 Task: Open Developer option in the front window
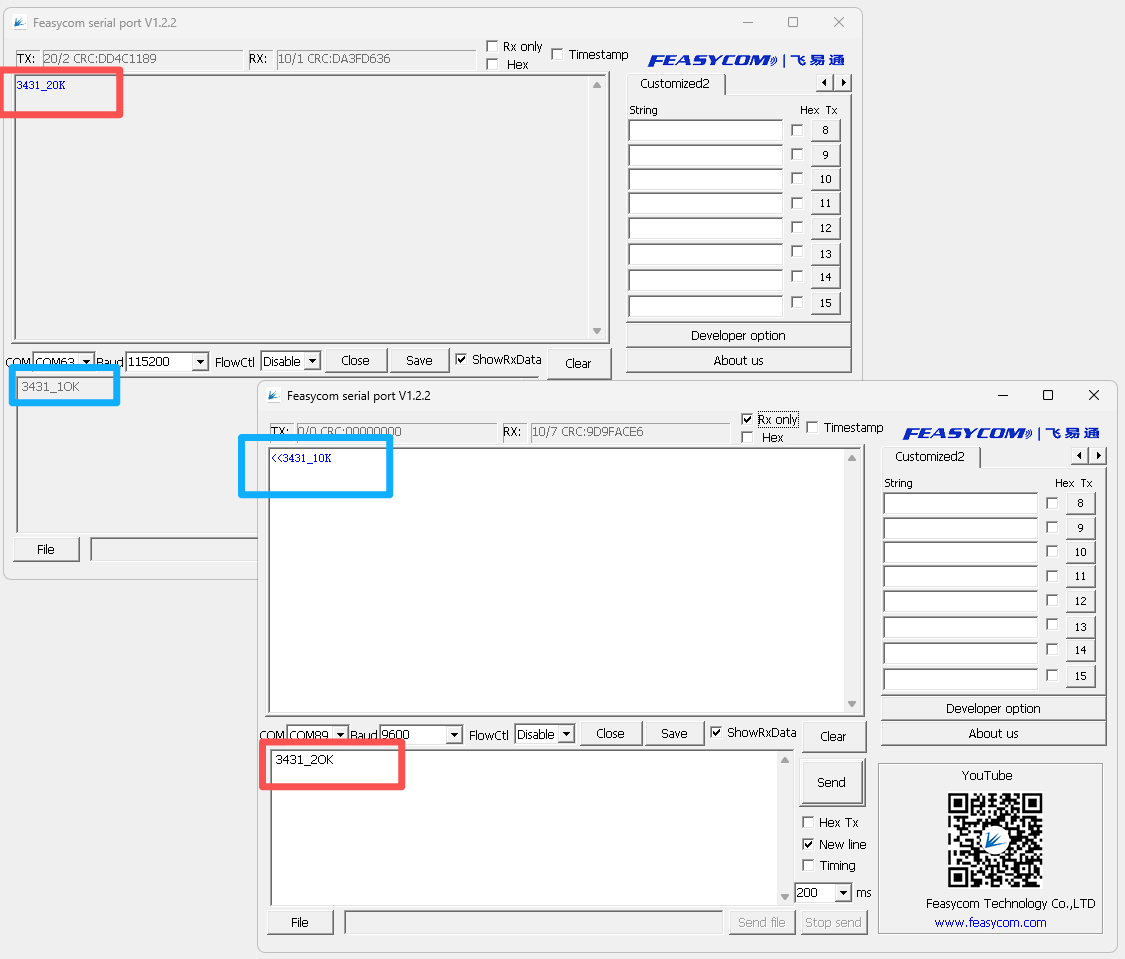992,708
